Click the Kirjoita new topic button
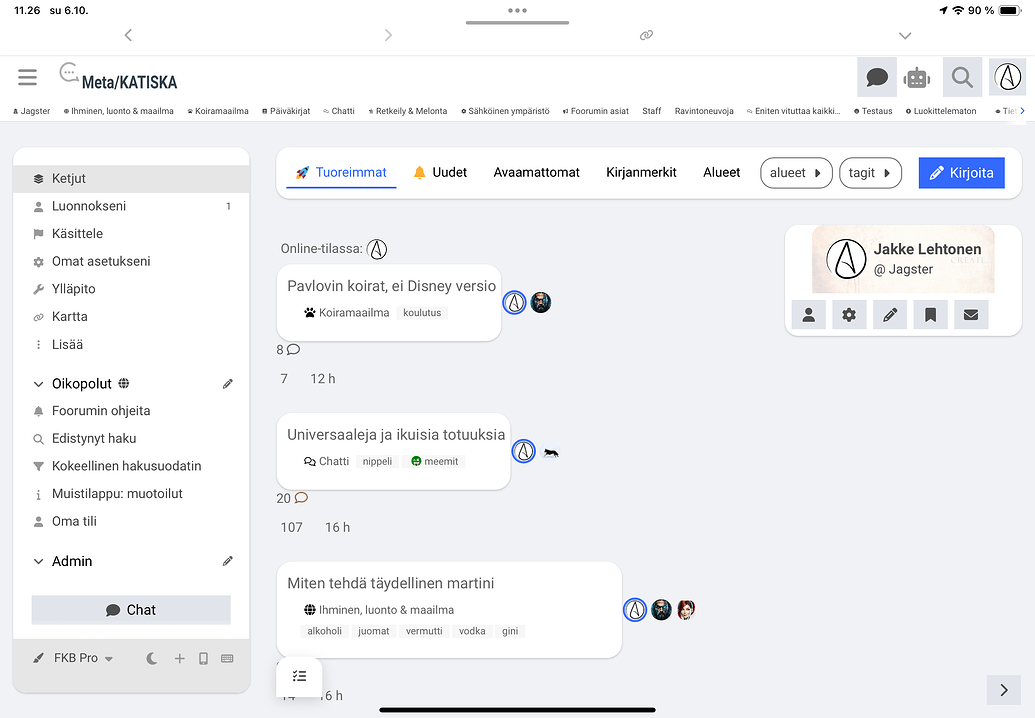 point(961,173)
